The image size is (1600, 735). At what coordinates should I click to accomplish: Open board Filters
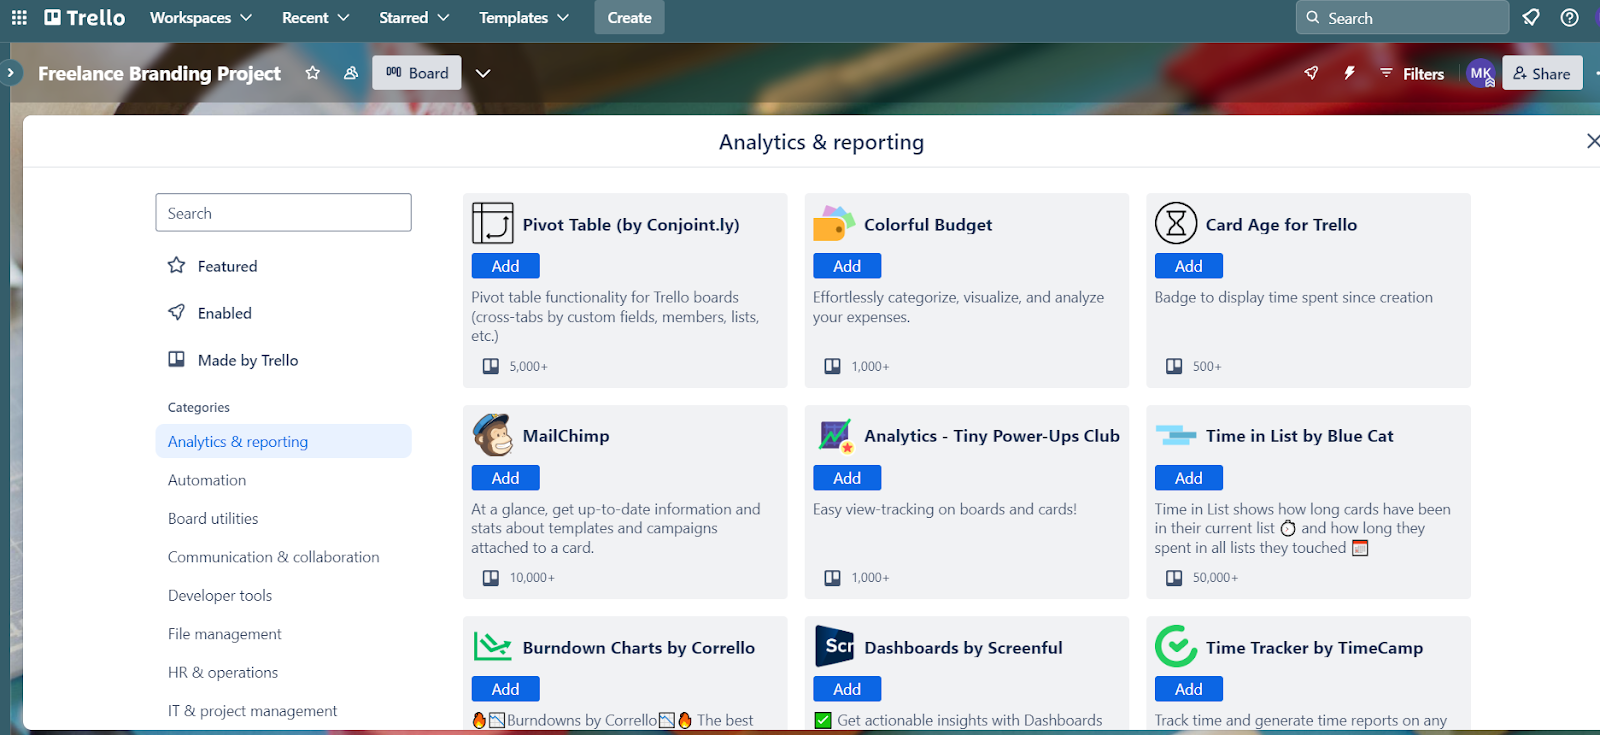[x=1412, y=73]
